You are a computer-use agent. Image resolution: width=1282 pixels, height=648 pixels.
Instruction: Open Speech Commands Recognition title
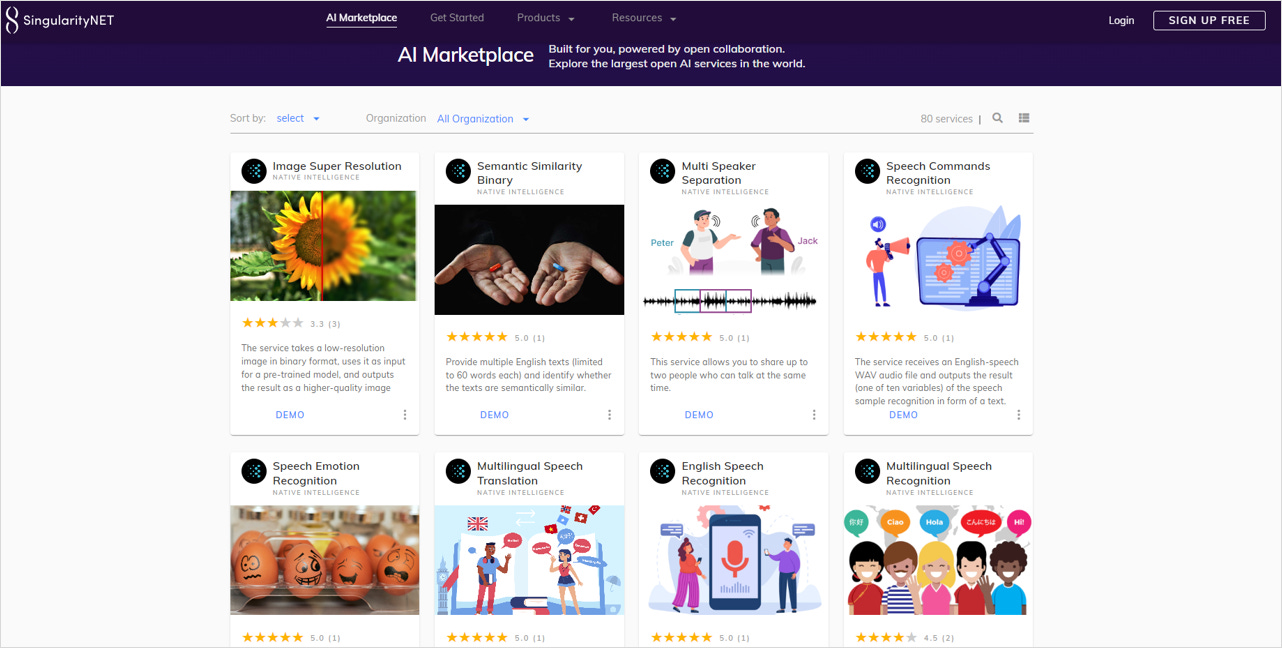click(938, 173)
